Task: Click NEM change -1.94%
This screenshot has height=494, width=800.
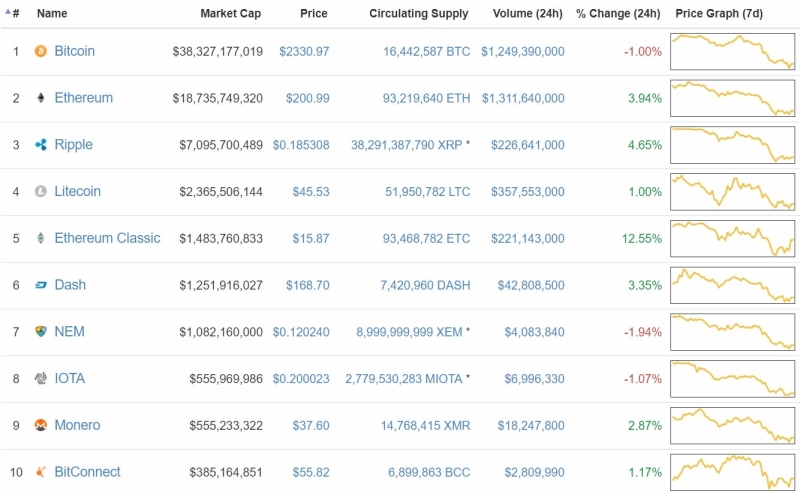Action: tap(643, 332)
